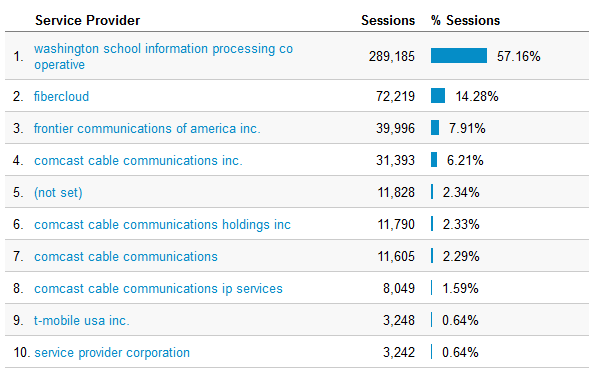Click the 11,605 sessions value
This screenshot has width=596, height=370.
tap(396, 256)
